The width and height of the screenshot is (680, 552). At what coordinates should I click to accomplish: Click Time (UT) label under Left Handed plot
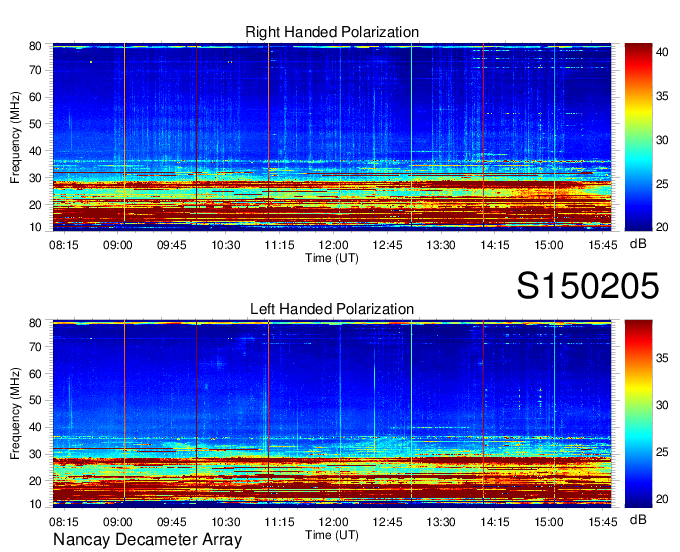tap(332, 535)
